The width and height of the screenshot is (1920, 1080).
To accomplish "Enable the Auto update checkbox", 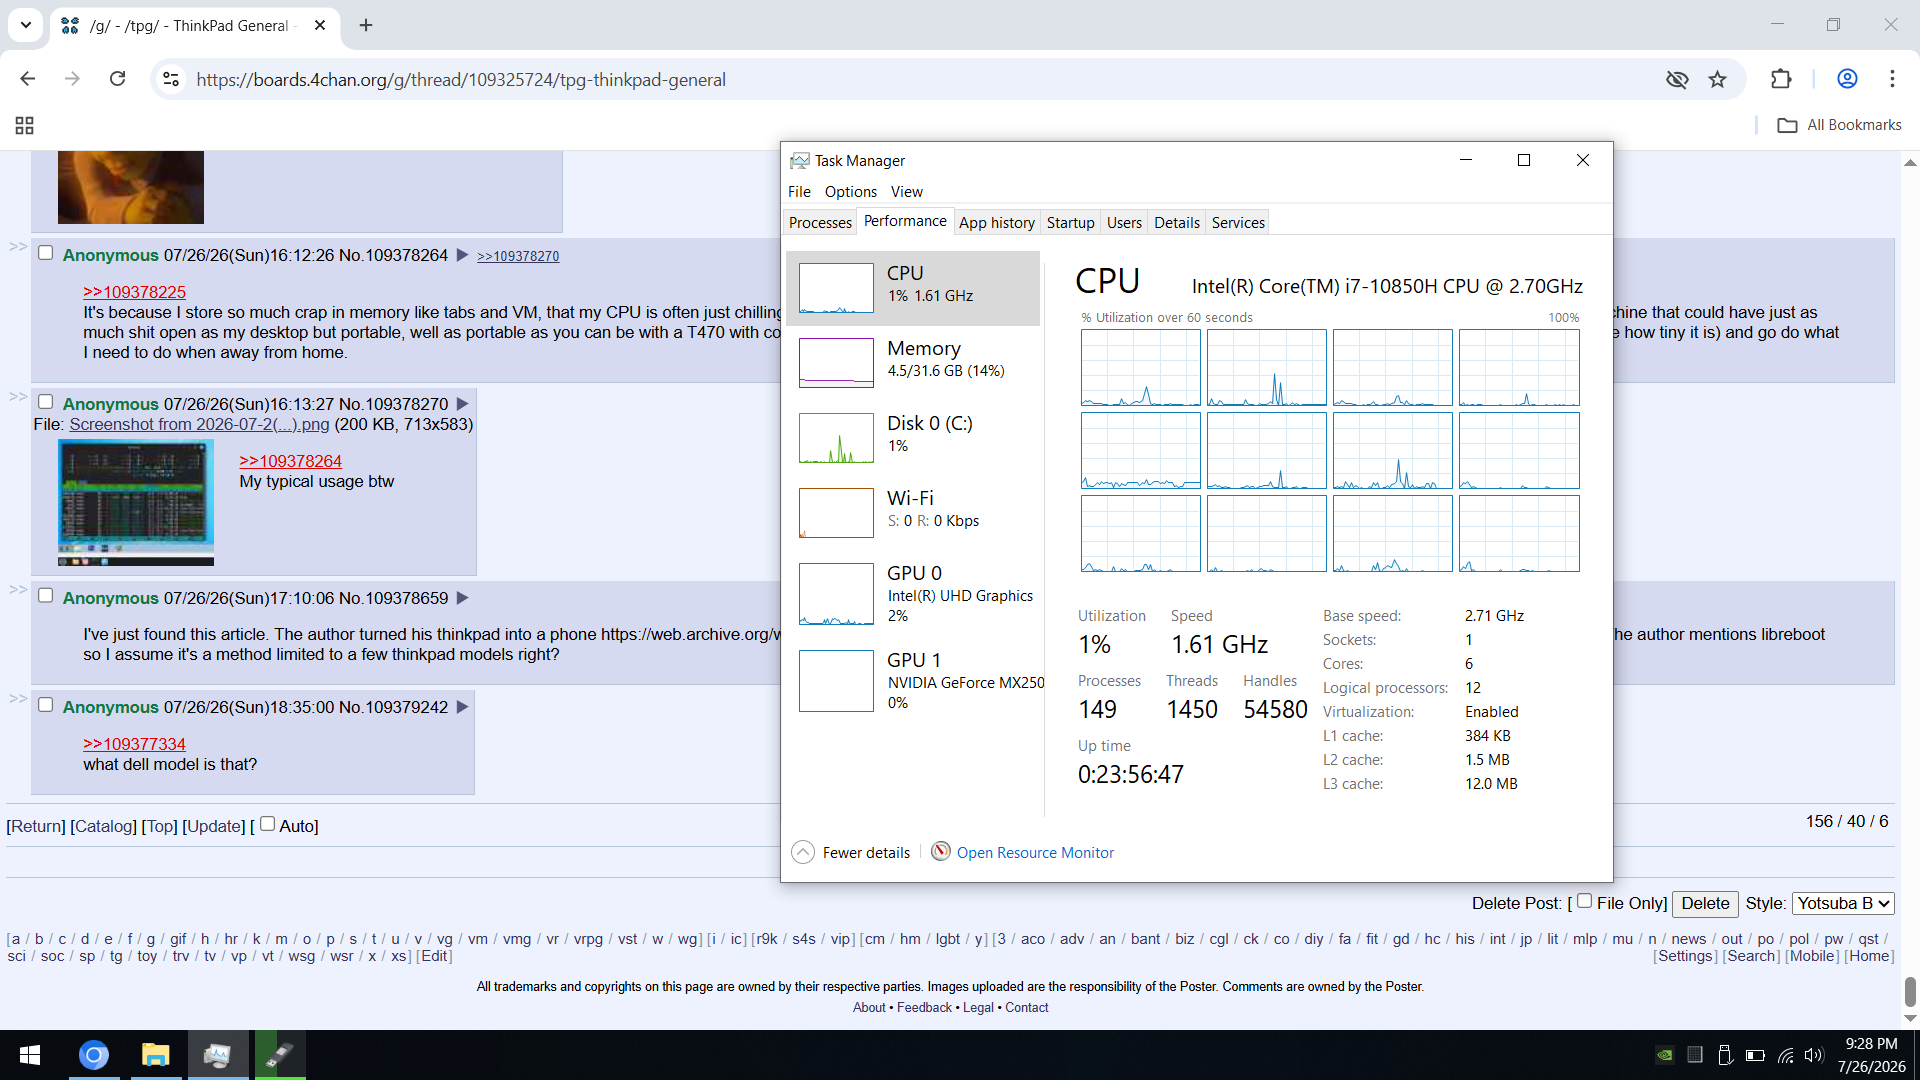I will (267, 824).
